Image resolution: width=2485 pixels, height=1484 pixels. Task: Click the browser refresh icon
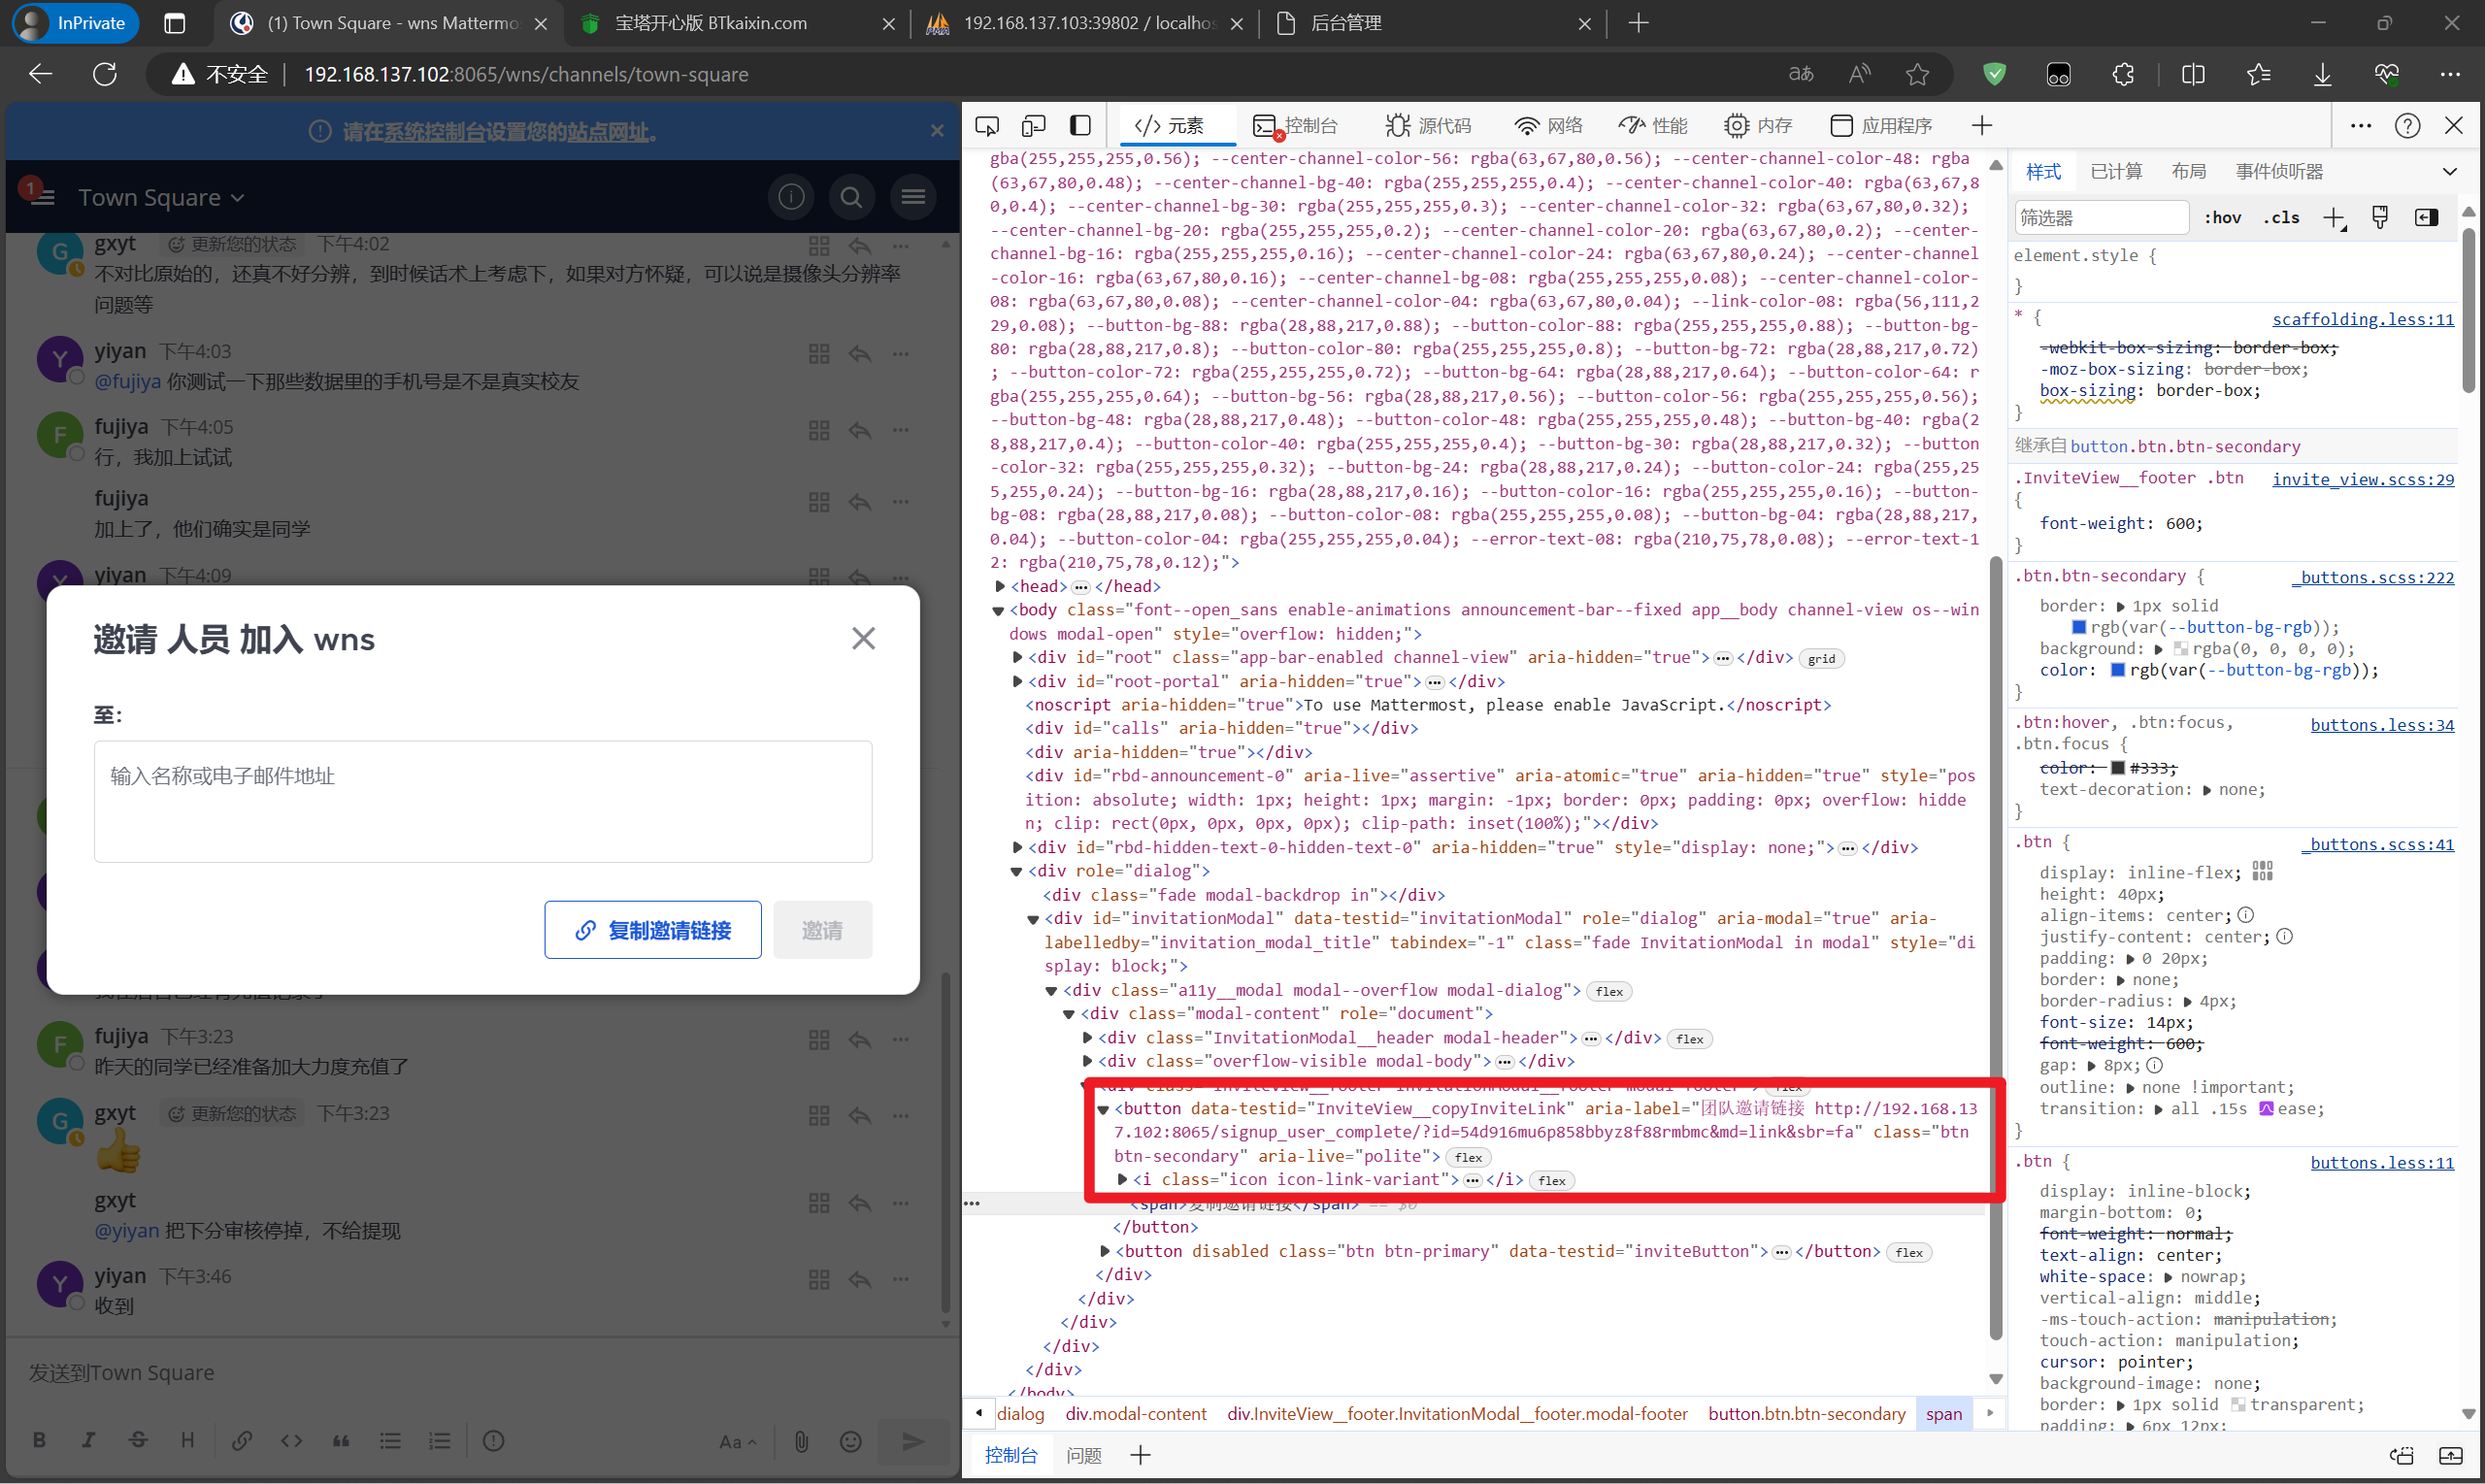105,74
